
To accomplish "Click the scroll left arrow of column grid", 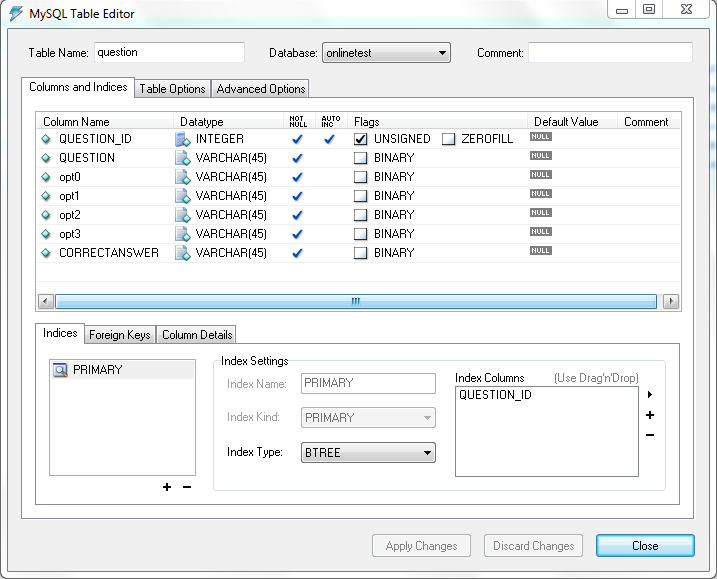I will tap(46, 301).
